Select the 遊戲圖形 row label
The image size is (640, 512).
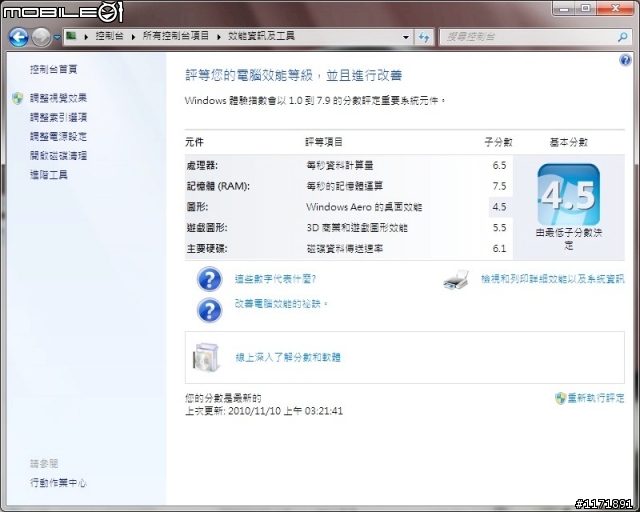(207, 228)
